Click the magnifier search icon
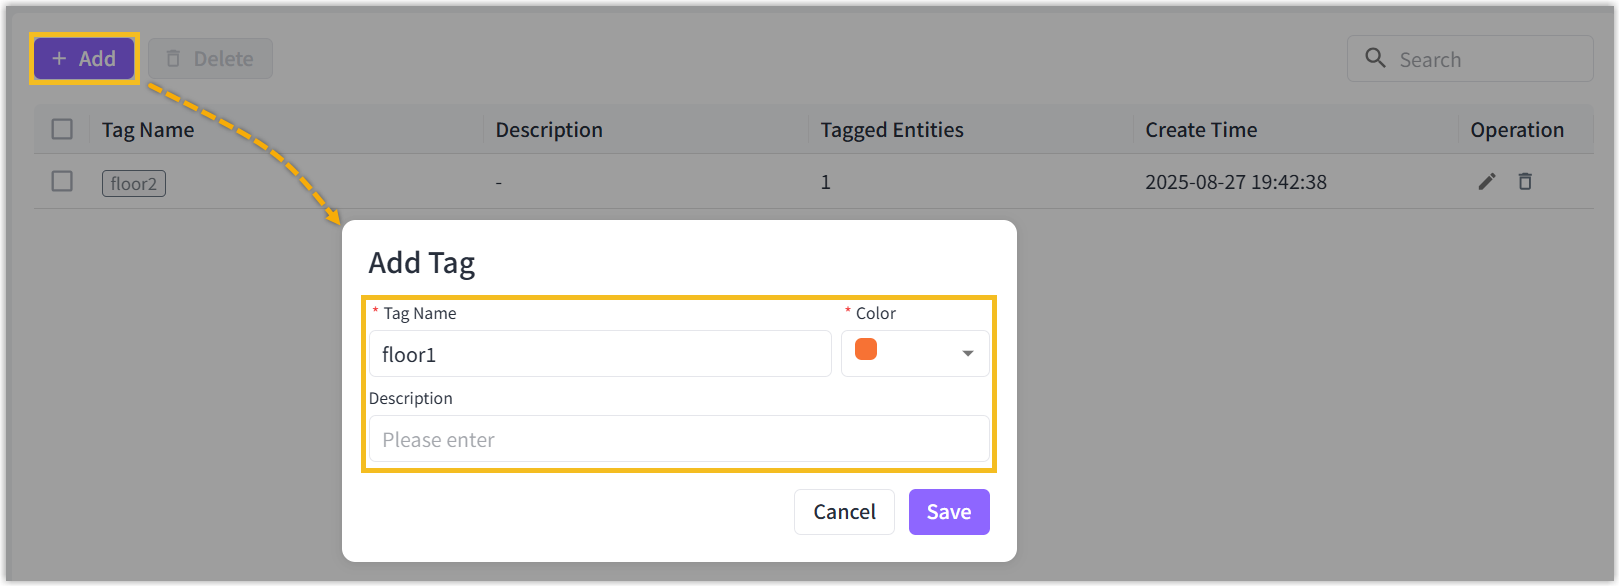Screen dimensions: 1620x587 (x=1376, y=58)
